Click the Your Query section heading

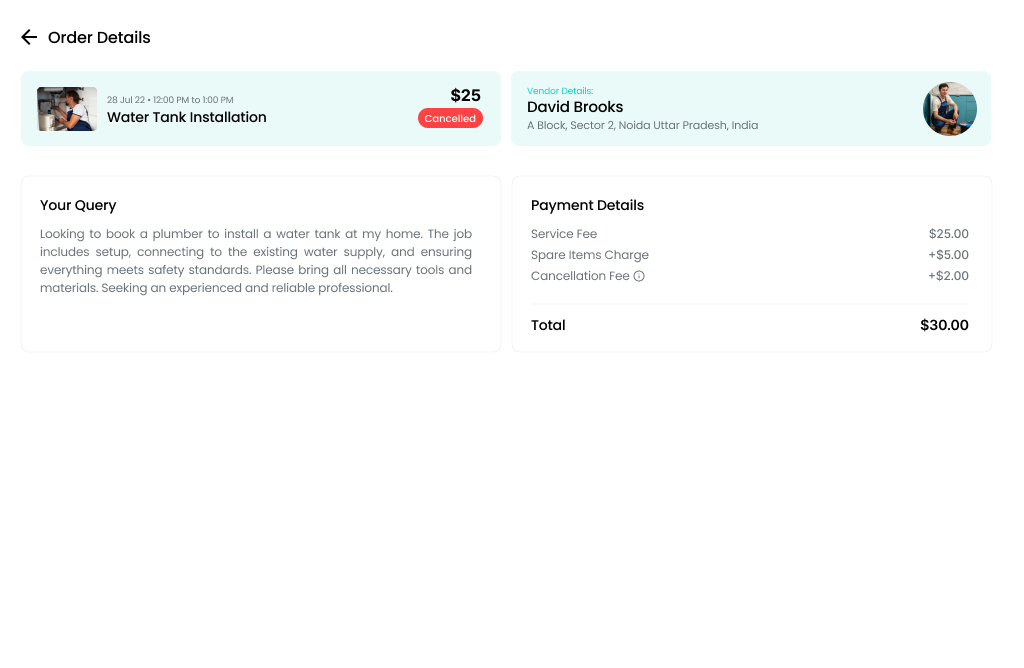coord(78,205)
